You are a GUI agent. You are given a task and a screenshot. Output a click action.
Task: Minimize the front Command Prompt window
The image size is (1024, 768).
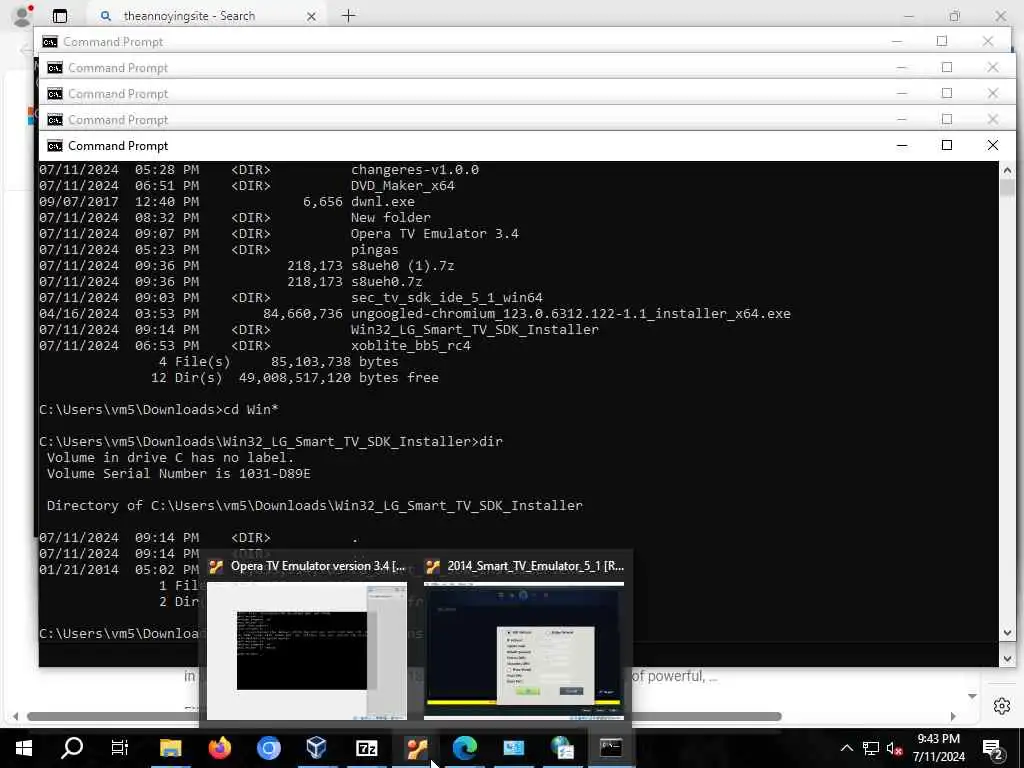coord(902,145)
